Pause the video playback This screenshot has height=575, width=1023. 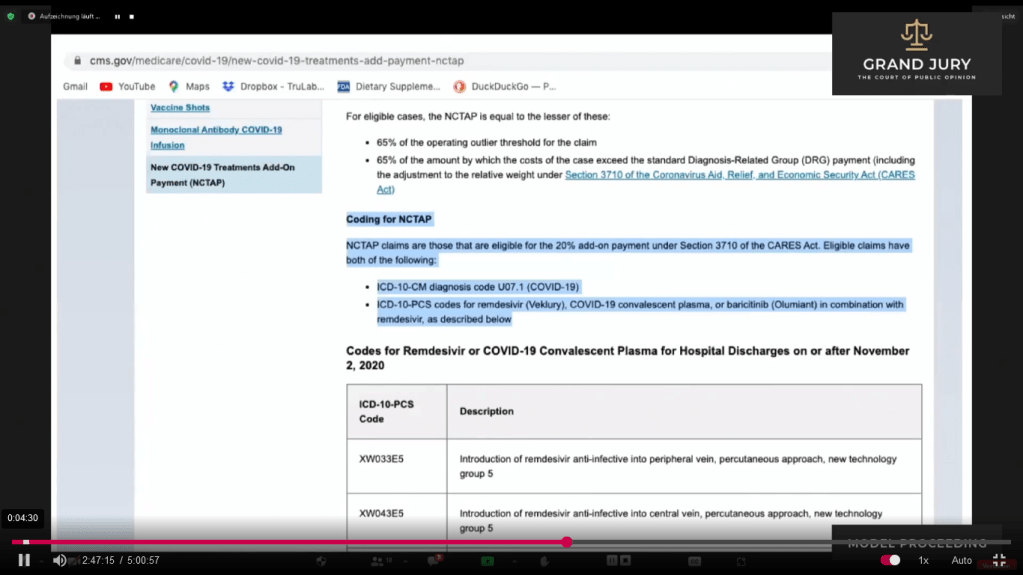[24, 560]
